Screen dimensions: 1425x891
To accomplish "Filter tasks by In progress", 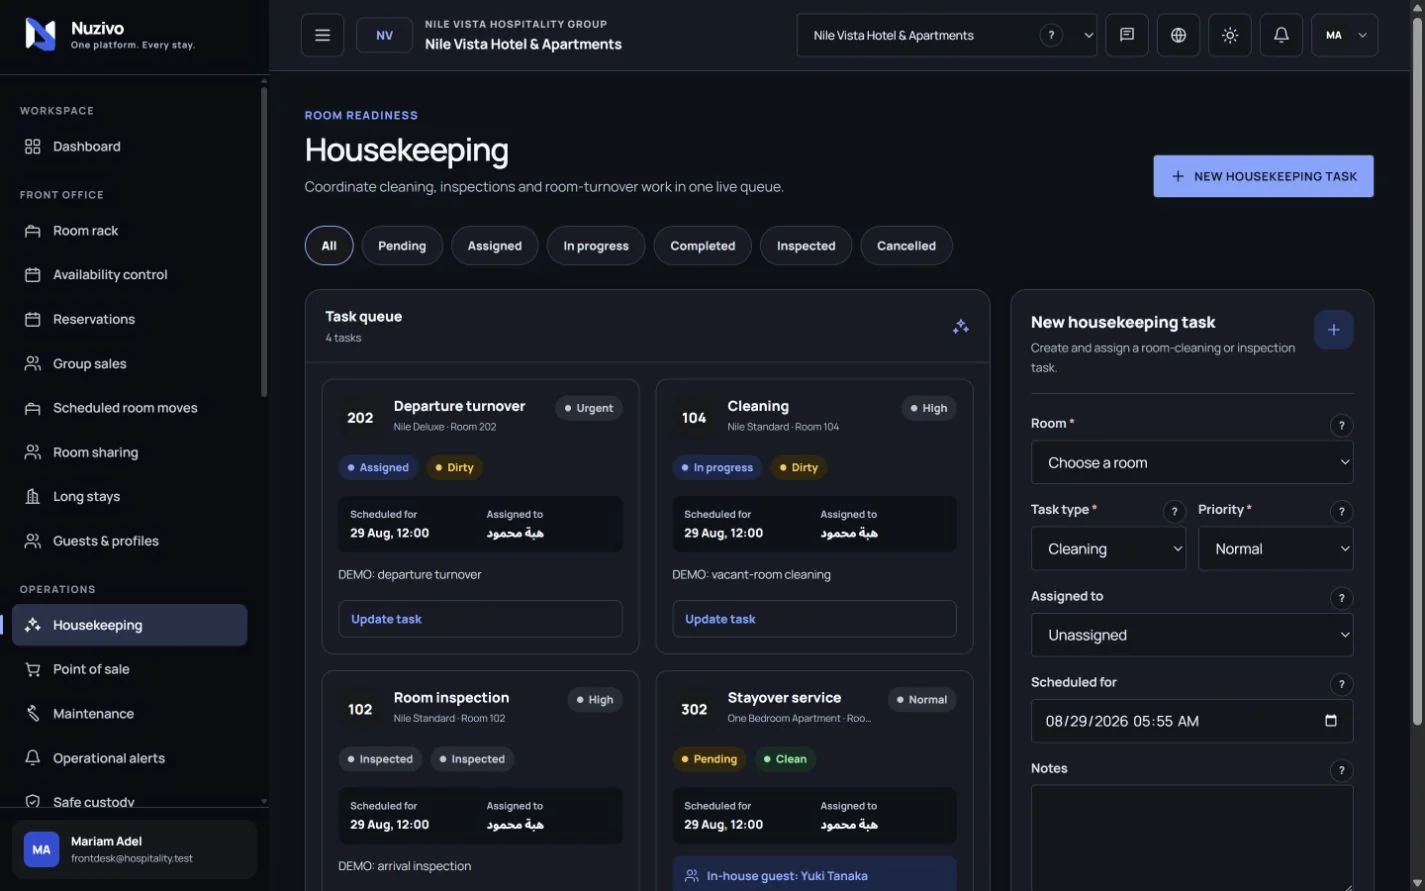I will [596, 245].
